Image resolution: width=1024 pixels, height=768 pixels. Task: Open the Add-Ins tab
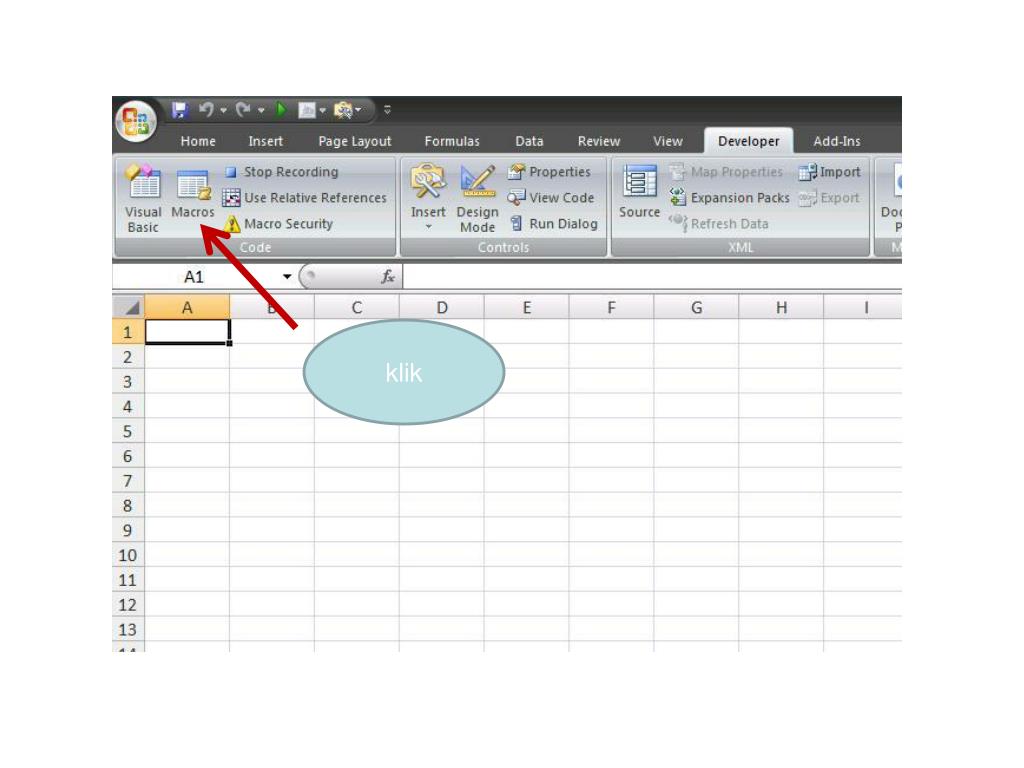pos(837,141)
